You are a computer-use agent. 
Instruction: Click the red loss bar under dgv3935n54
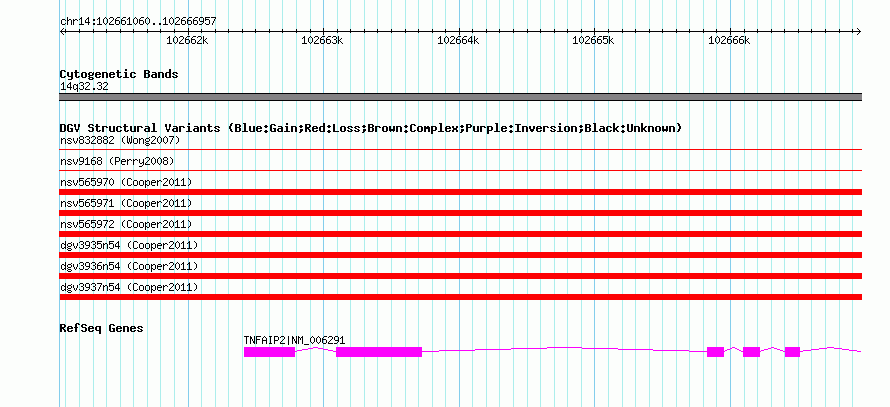(460, 255)
